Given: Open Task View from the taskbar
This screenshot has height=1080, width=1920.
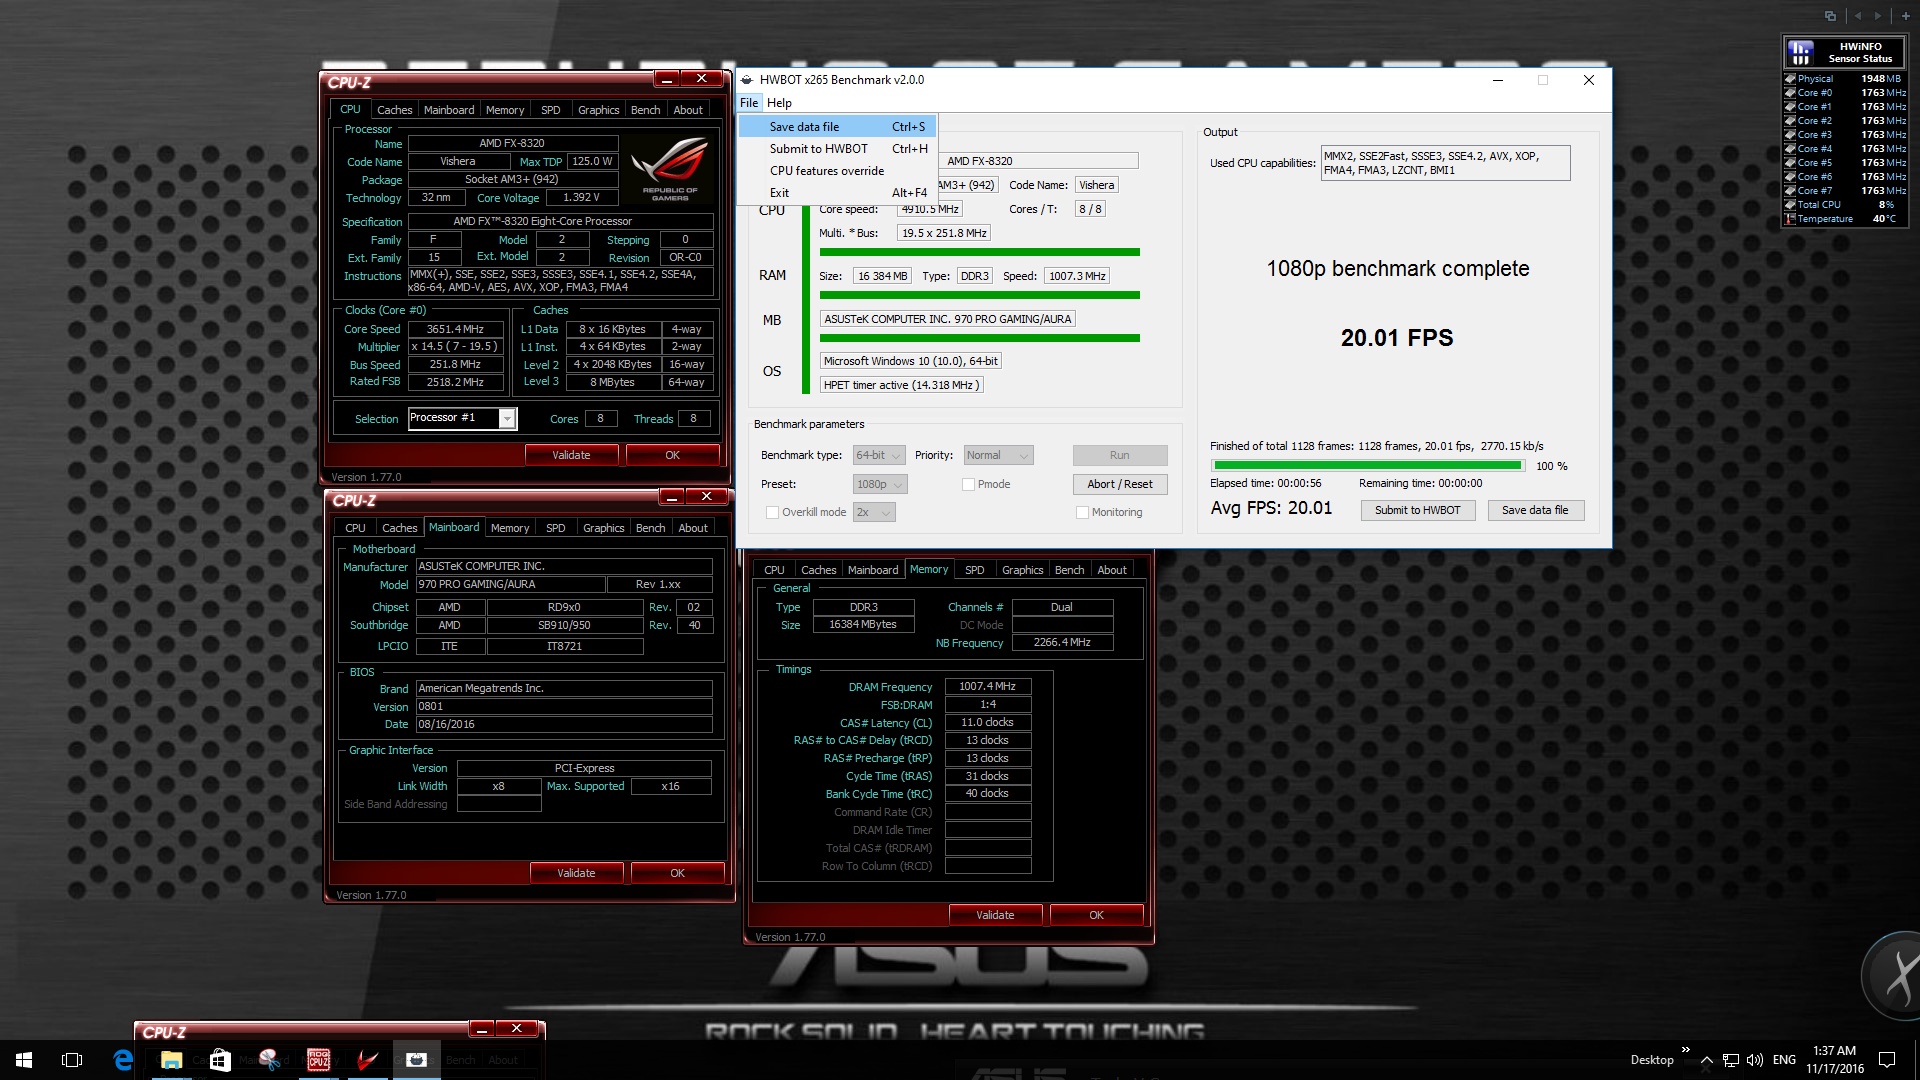Looking at the screenshot, I should click(x=72, y=1060).
